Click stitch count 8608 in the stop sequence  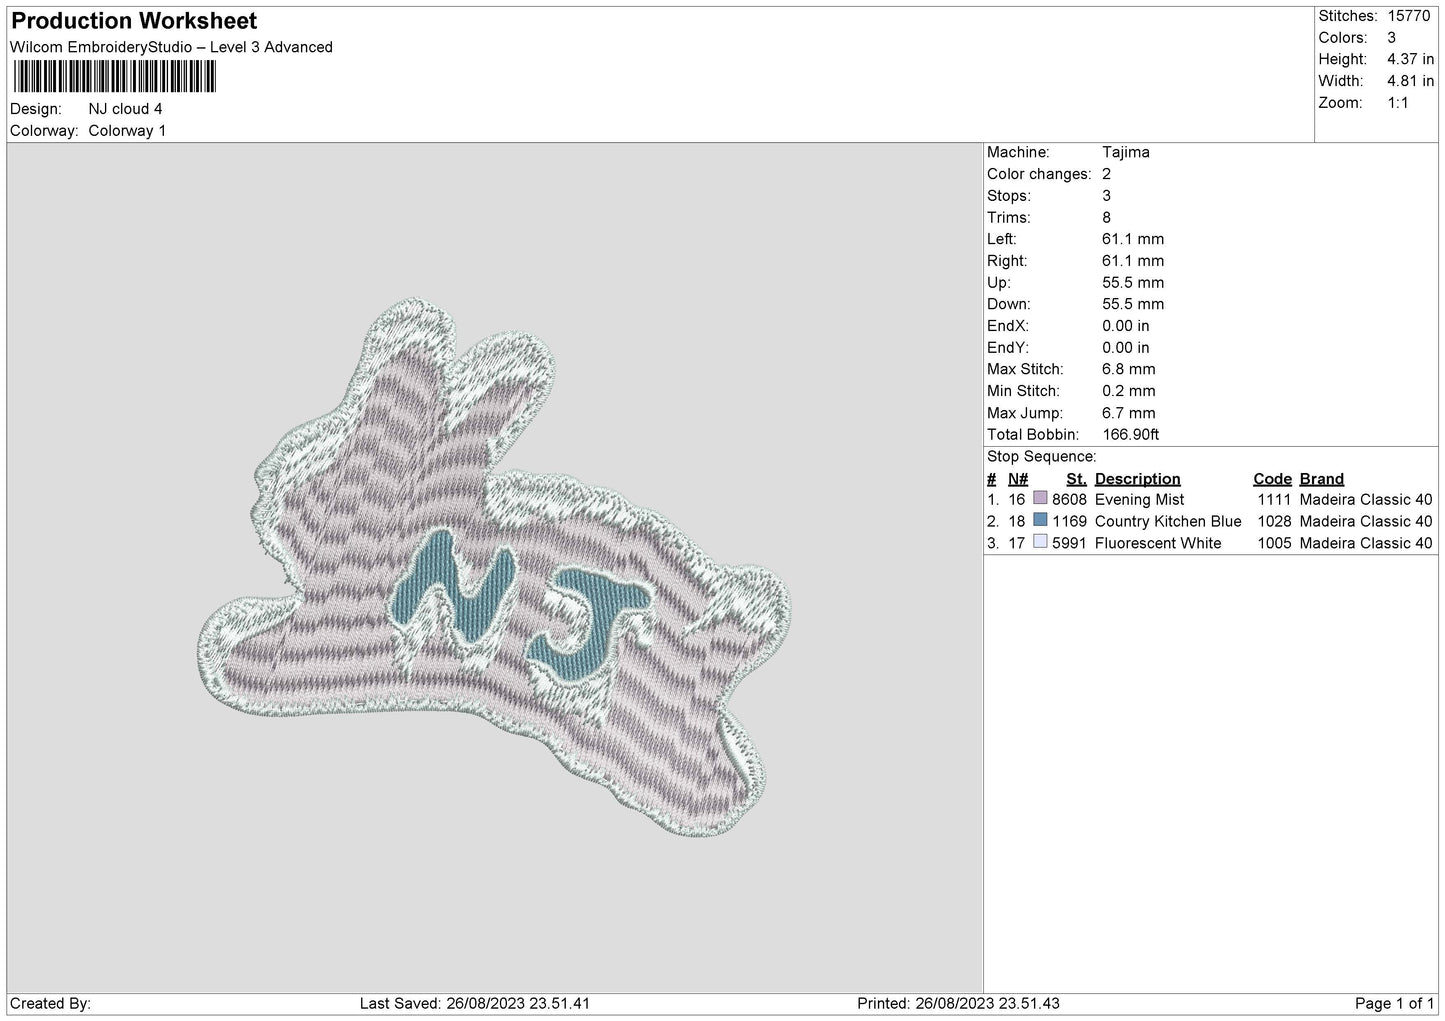point(1069,500)
